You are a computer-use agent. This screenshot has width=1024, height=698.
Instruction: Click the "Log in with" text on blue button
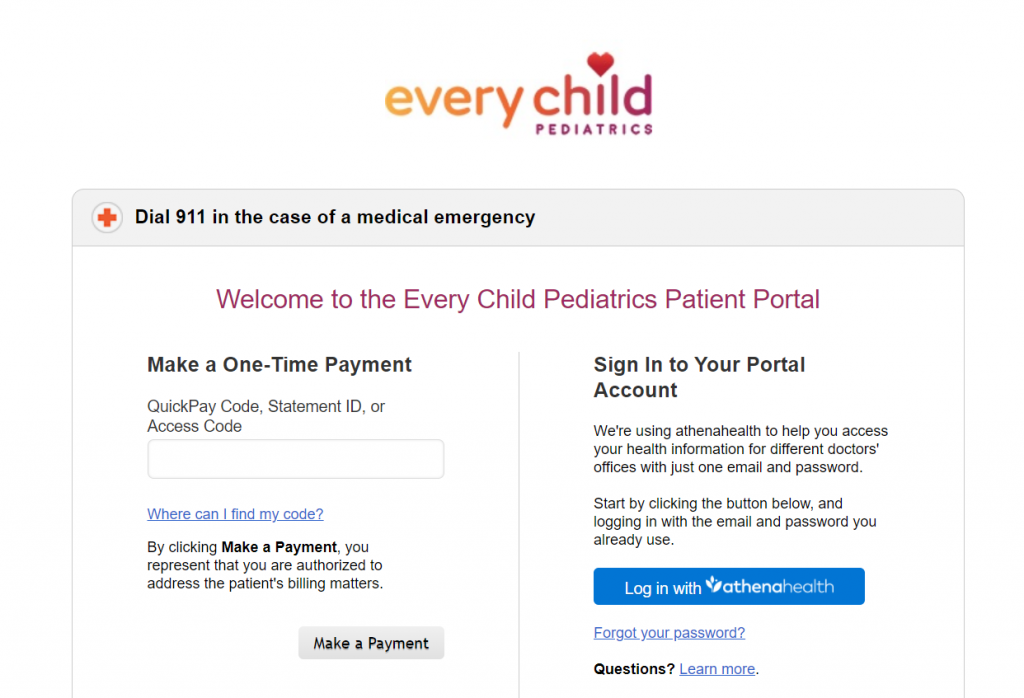tap(663, 588)
